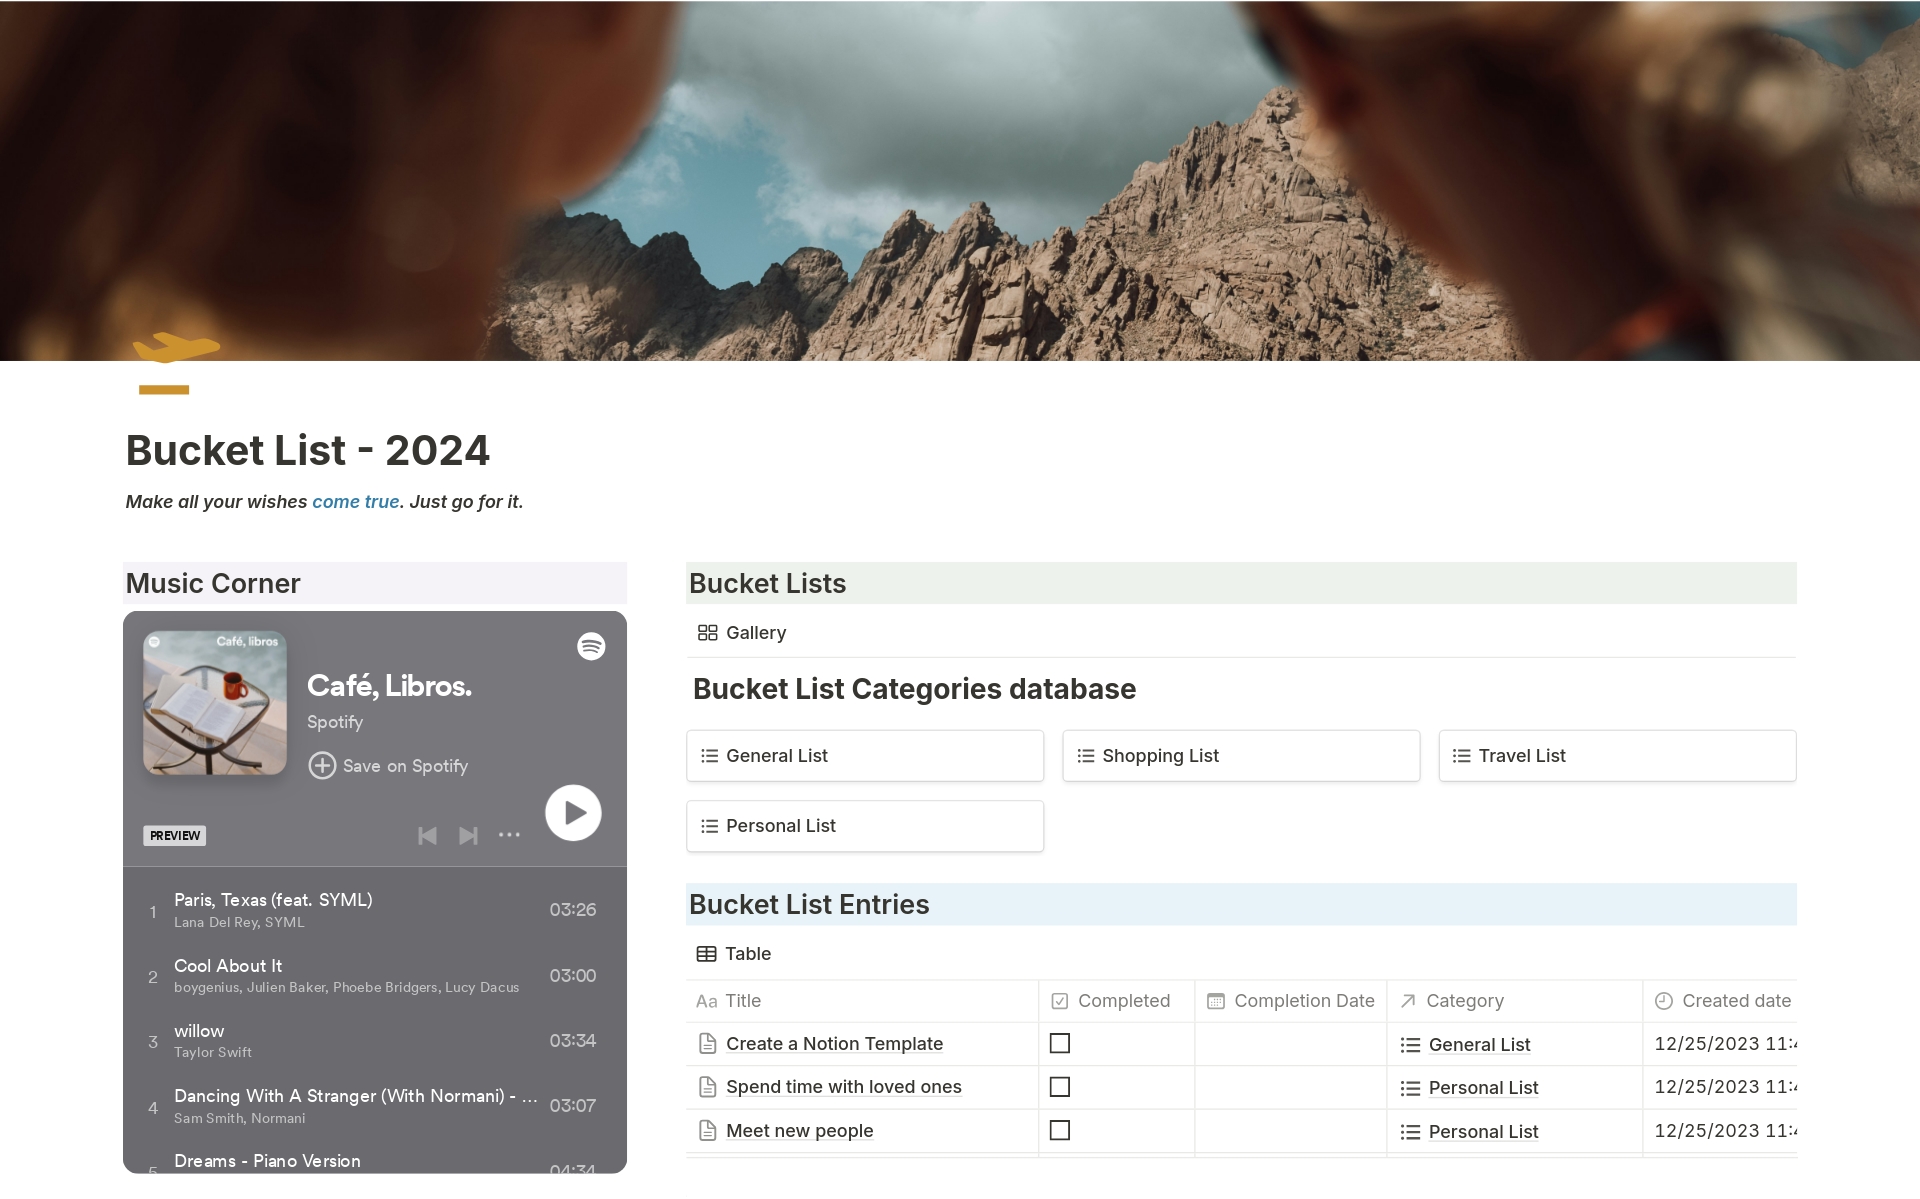This screenshot has height=1199, width=1920.
Task: Skip to the previous track in the player
Action: coord(427,836)
